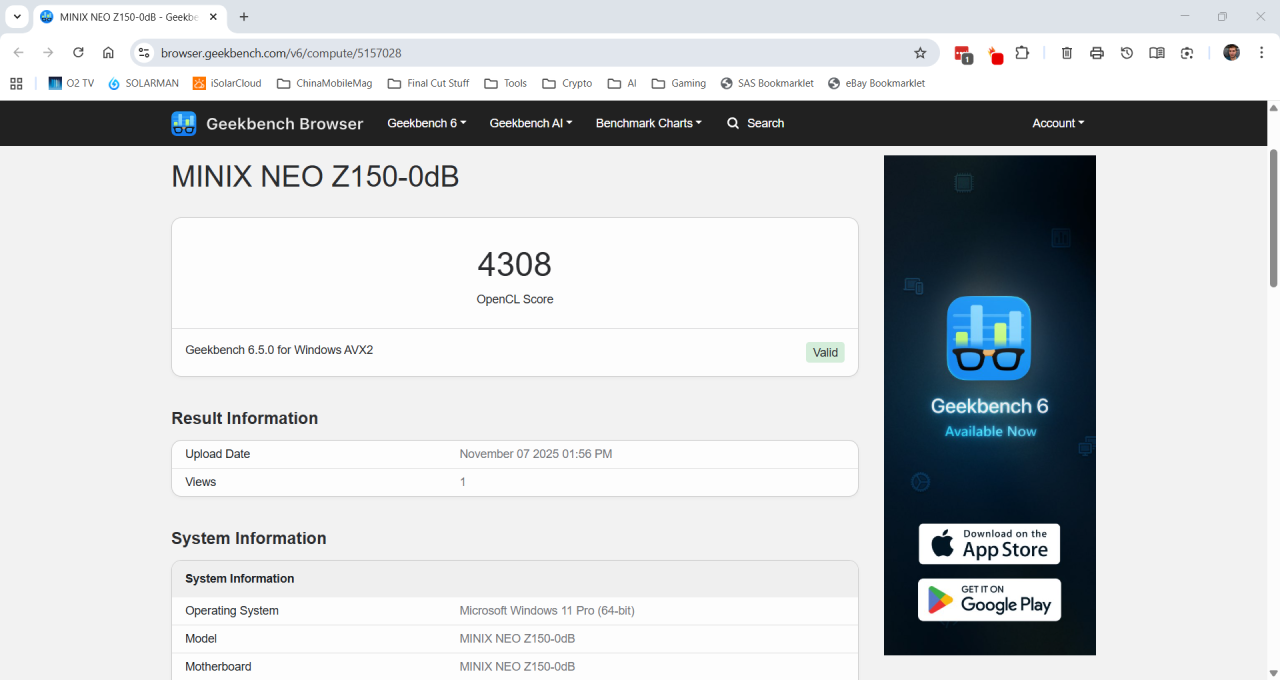Viewport: 1280px width, 680px height.
Task: Click the screenshot capture toolbar icon
Action: tap(1187, 52)
